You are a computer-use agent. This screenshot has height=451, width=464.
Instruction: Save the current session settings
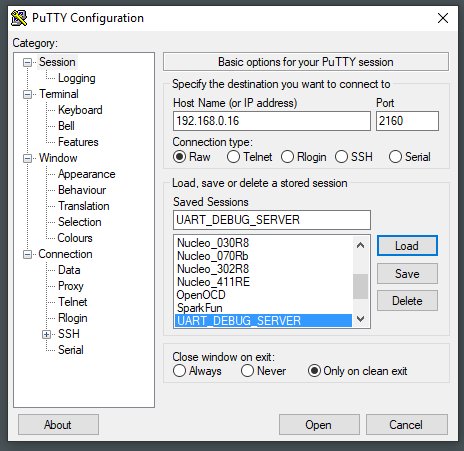[x=407, y=274]
